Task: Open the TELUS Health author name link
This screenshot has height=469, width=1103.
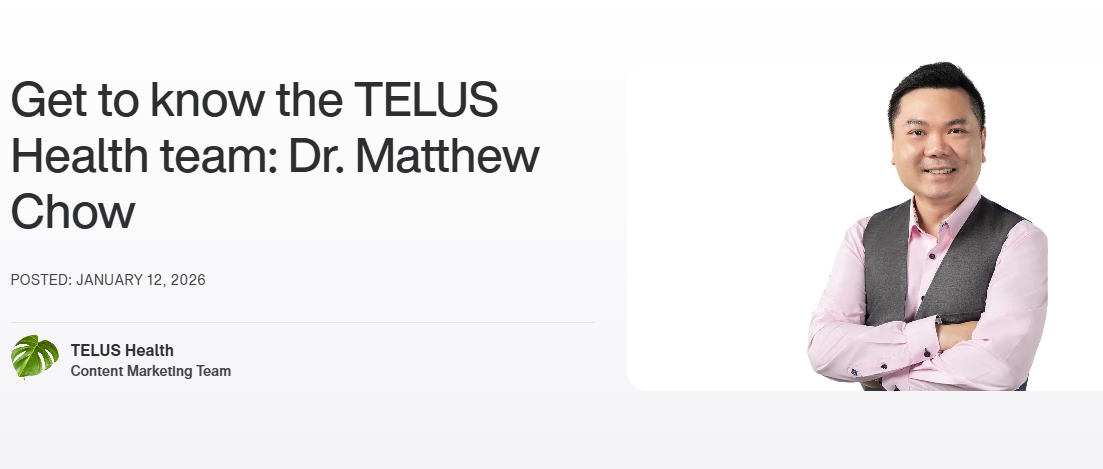Action: point(122,350)
